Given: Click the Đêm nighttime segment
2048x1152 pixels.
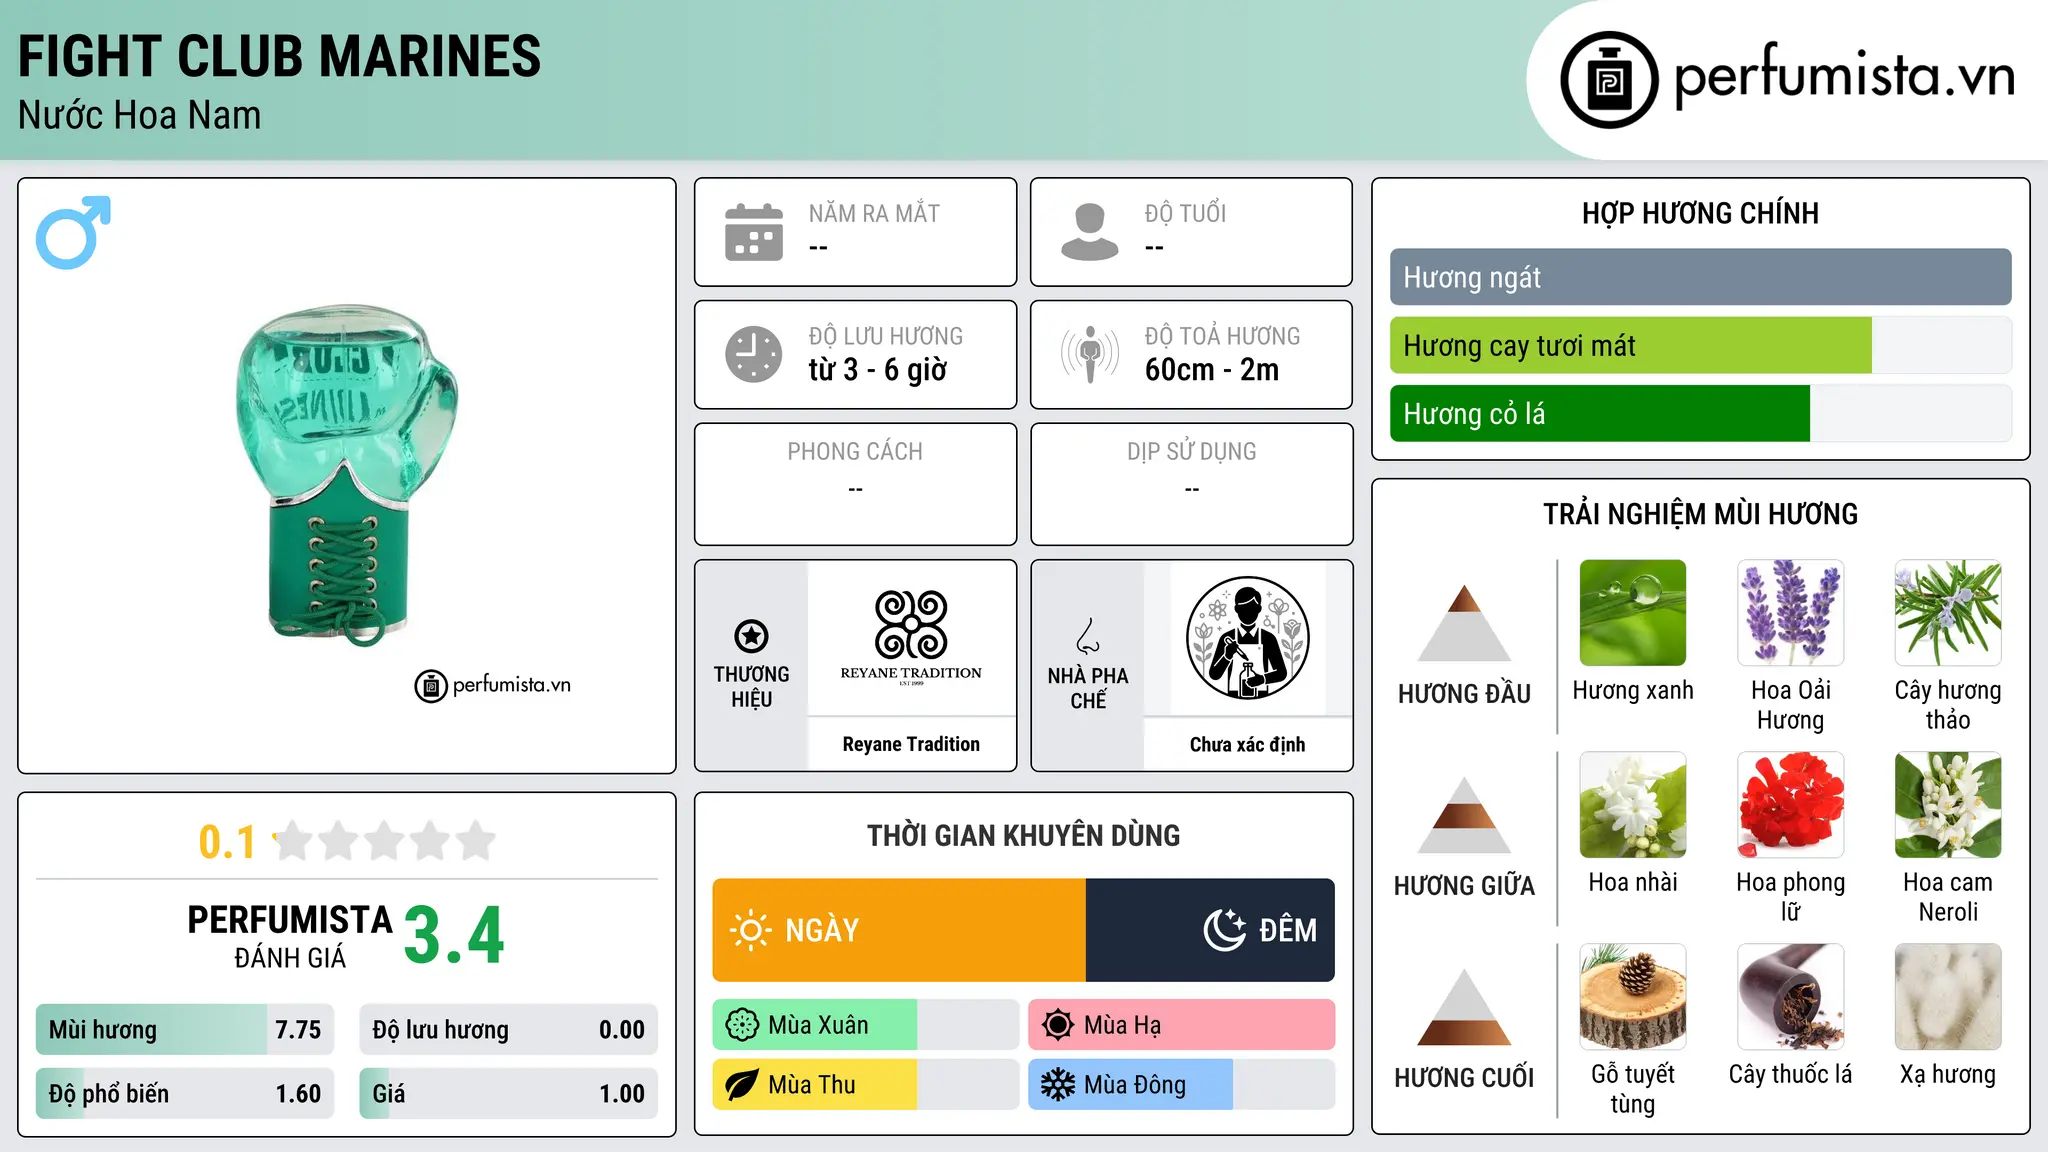Looking at the screenshot, I should pos(1210,930).
